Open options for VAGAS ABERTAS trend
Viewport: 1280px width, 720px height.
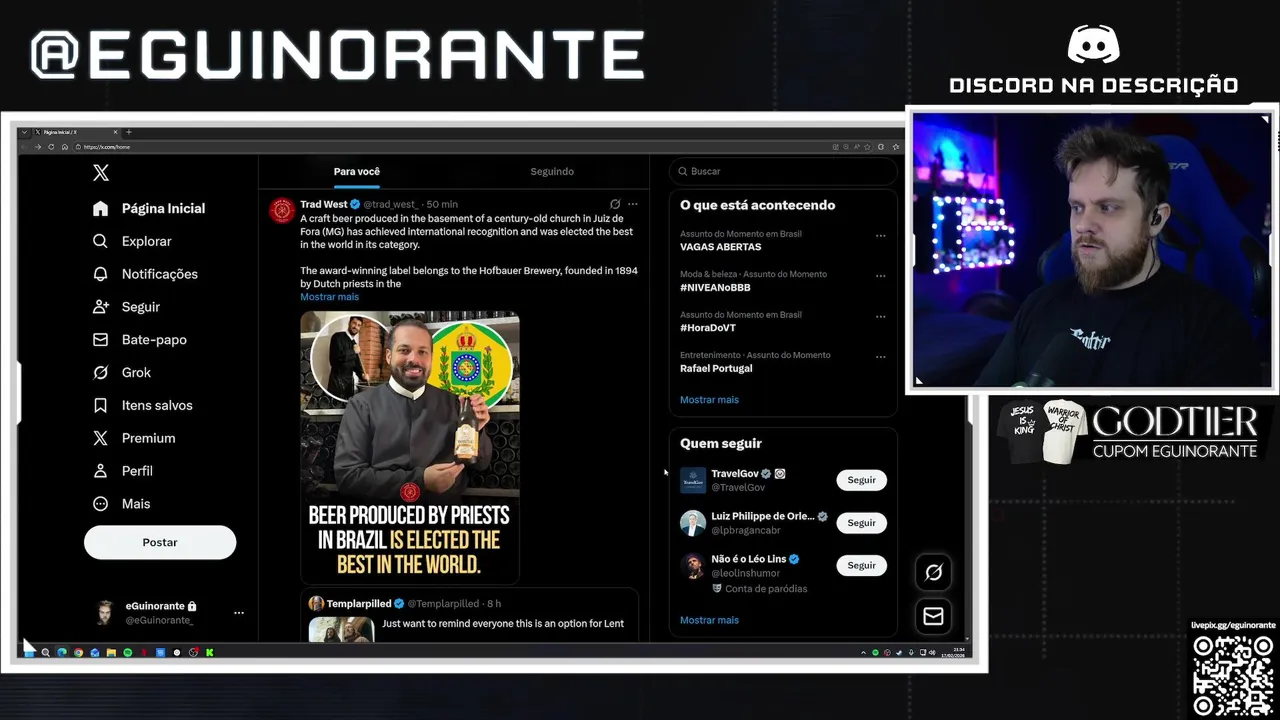click(x=881, y=236)
